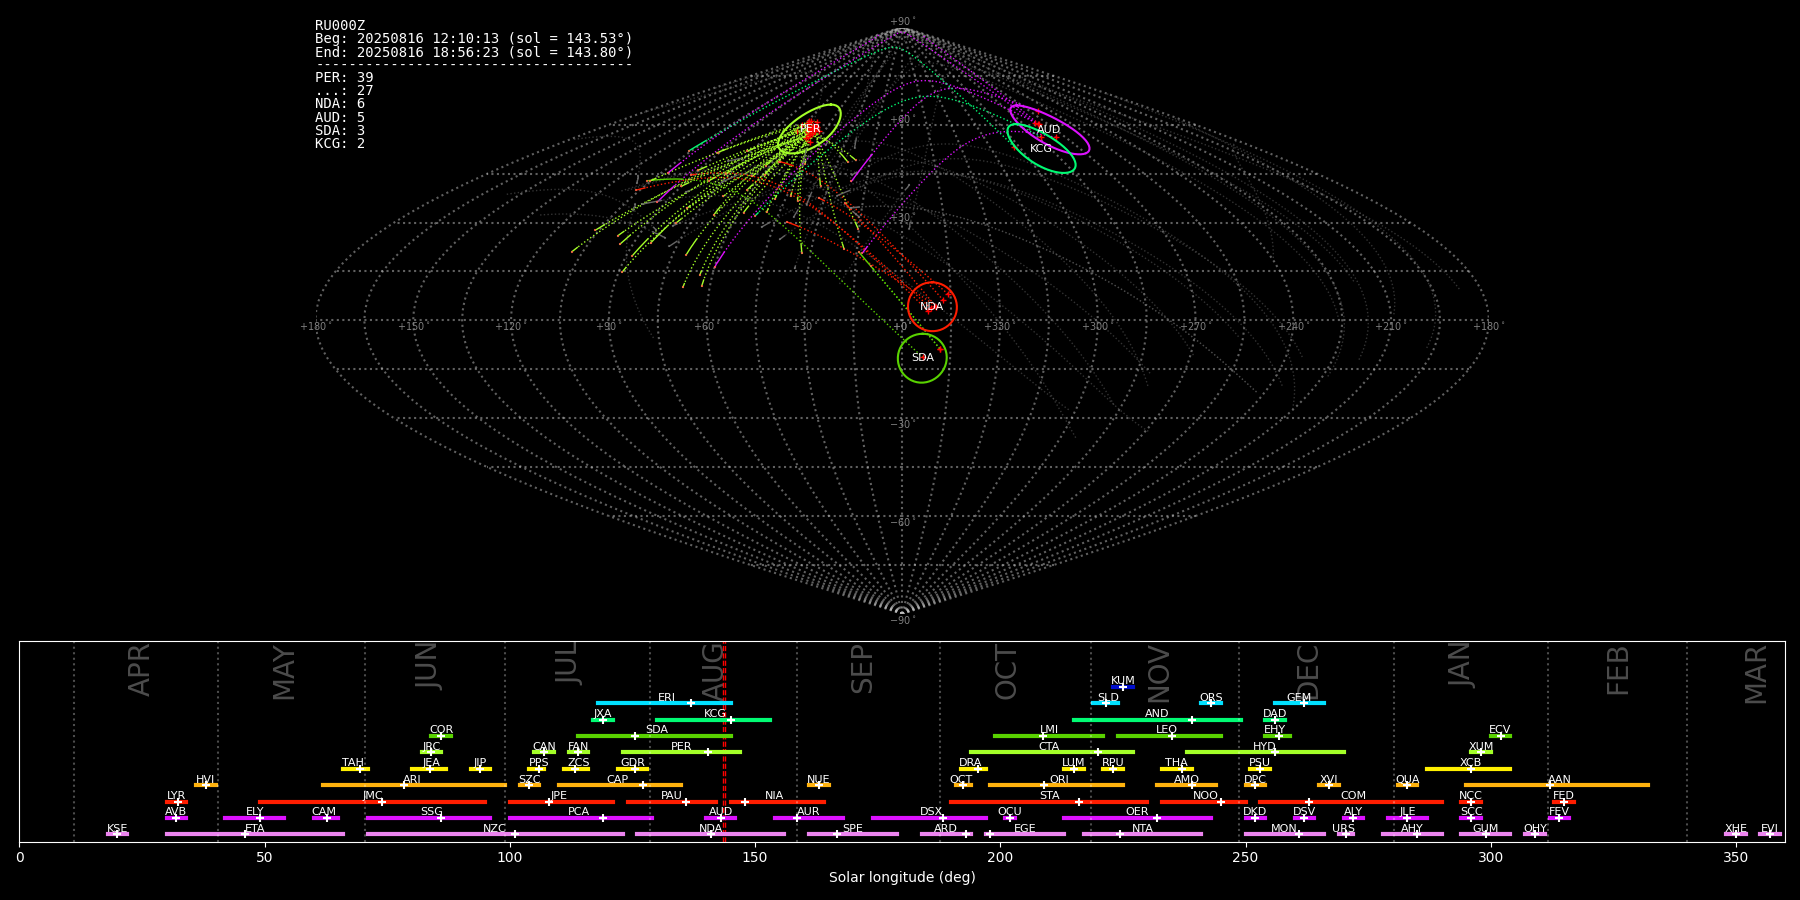The height and width of the screenshot is (900, 1800).
Task: Click the DSX purple shower bar
Action: point(929,818)
